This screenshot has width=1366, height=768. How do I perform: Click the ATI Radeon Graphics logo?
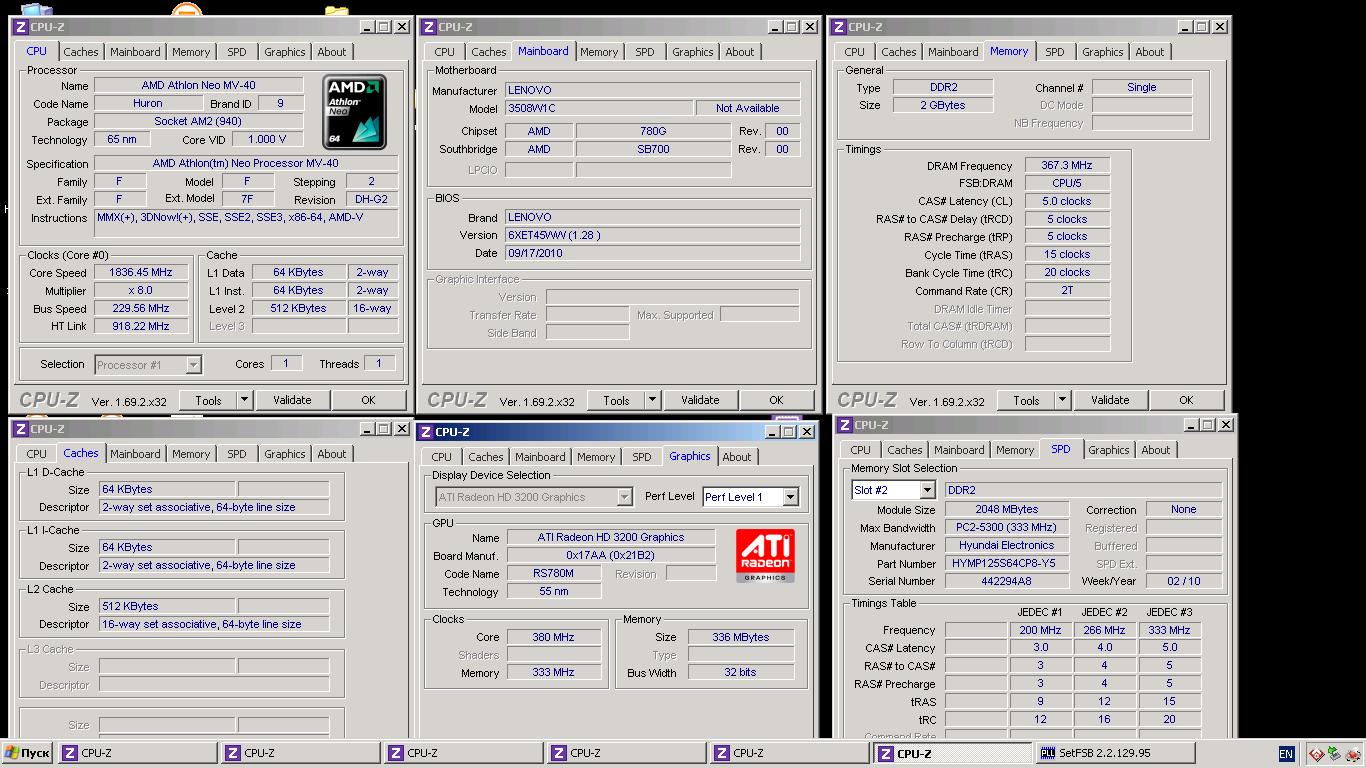click(765, 556)
